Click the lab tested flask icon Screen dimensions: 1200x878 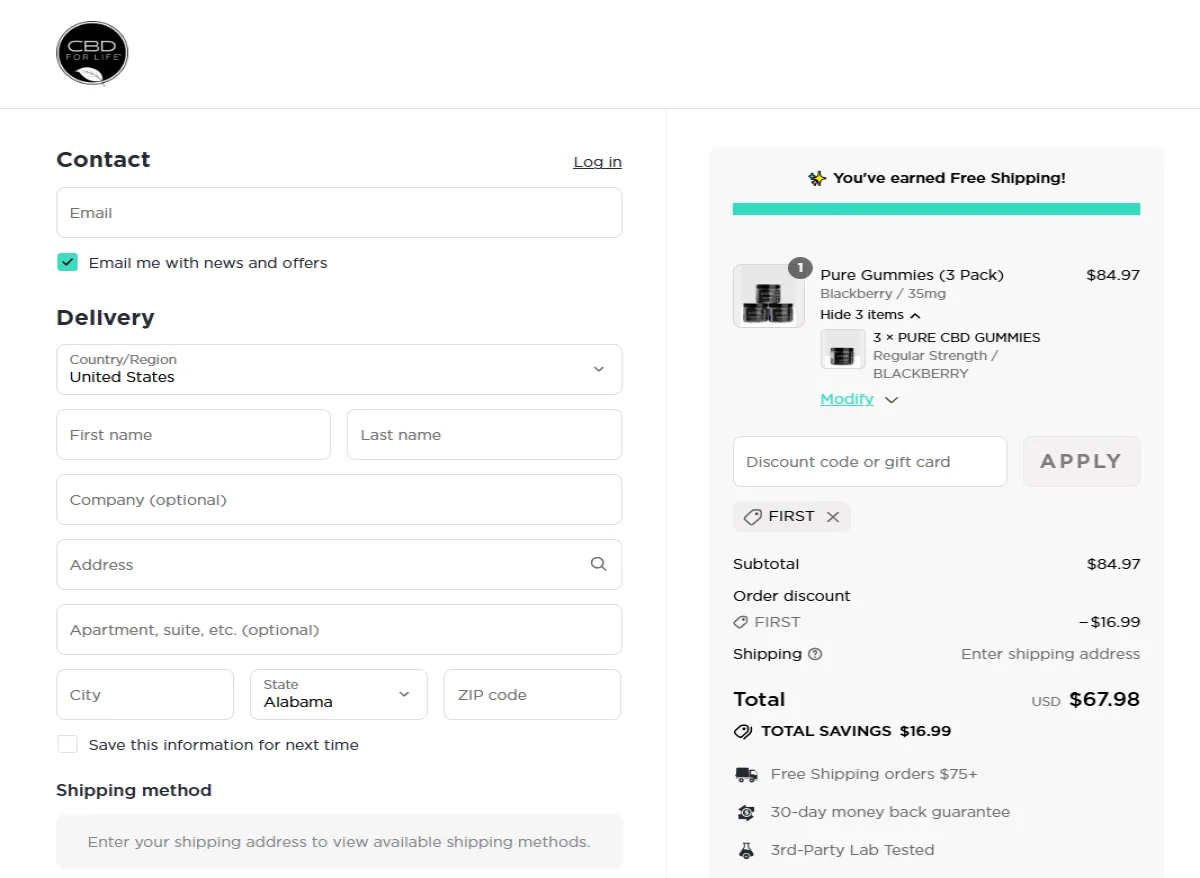click(746, 850)
